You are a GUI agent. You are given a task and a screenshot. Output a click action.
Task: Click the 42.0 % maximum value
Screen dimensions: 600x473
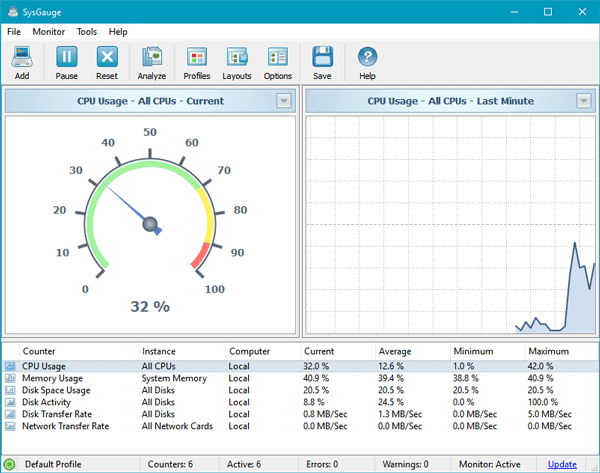coord(540,366)
